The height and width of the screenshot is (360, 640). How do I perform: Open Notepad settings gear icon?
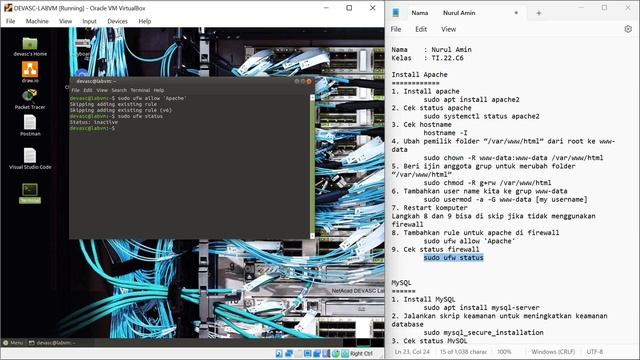(x=628, y=29)
